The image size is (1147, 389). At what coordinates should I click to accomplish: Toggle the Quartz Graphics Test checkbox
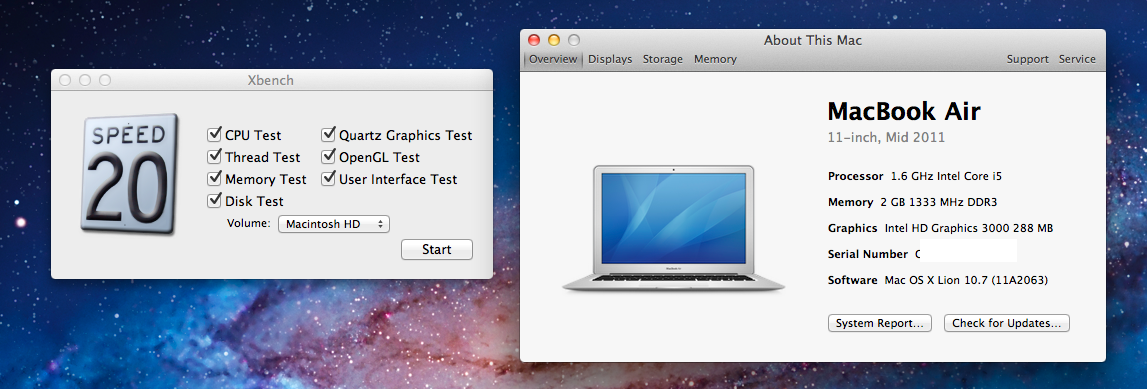pos(328,135)
